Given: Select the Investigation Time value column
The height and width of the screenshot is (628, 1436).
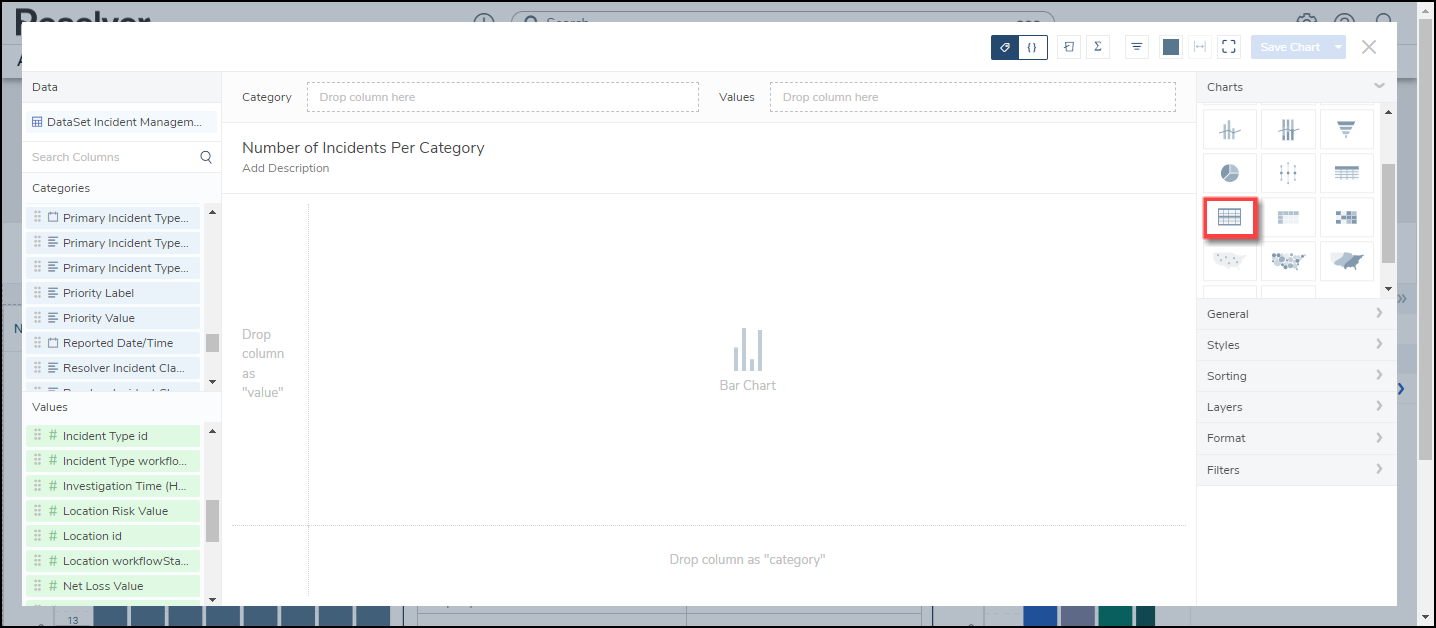Looking at the screenshot, I should [113, 486].
